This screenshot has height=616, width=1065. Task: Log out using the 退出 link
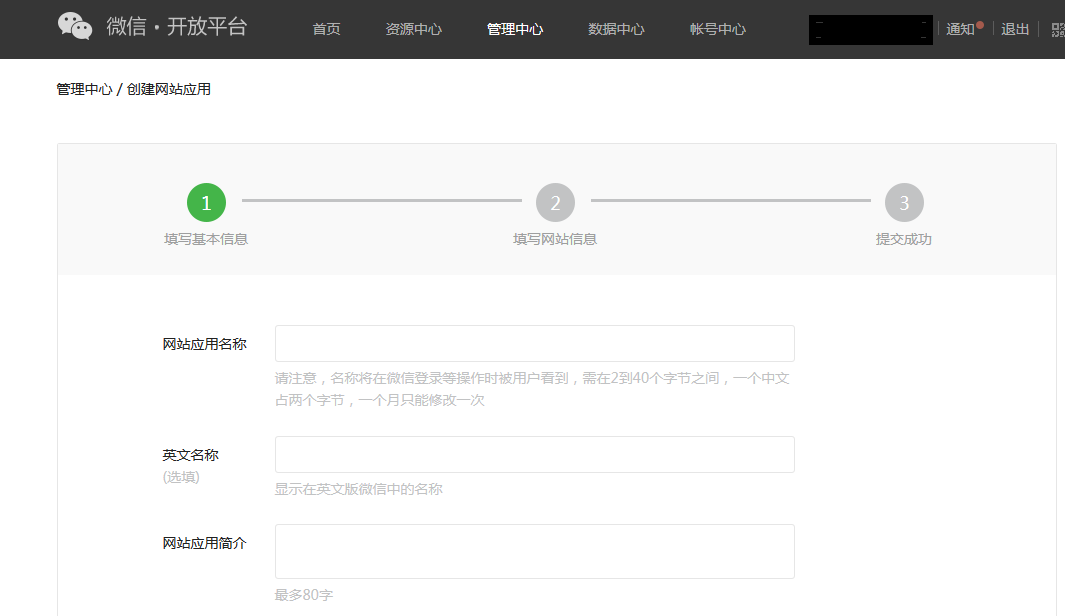1015,29
